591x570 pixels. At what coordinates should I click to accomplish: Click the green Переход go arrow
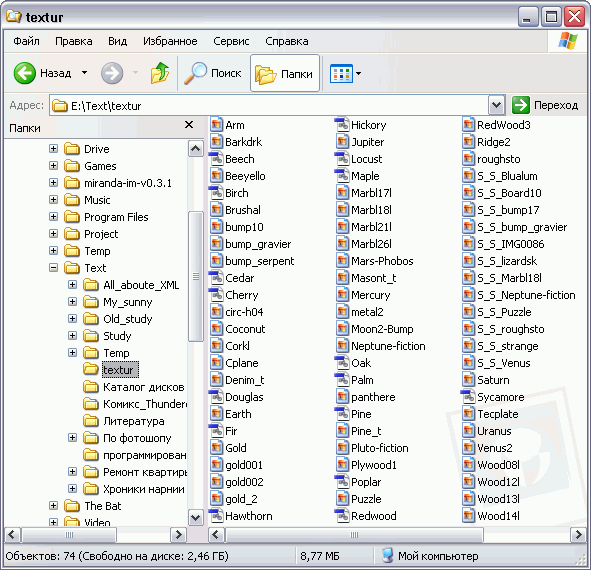(x=521, y=105)
